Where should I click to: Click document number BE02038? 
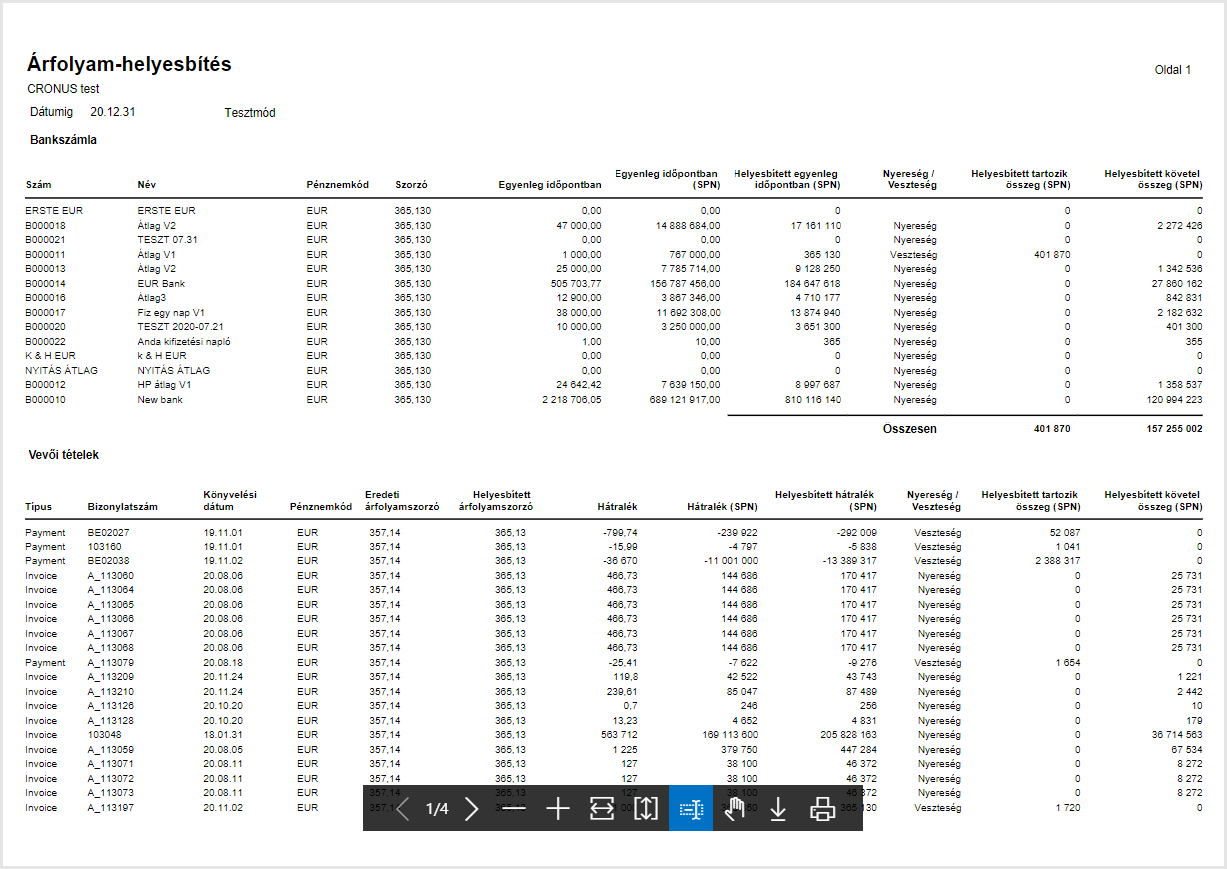pos(108,561)
